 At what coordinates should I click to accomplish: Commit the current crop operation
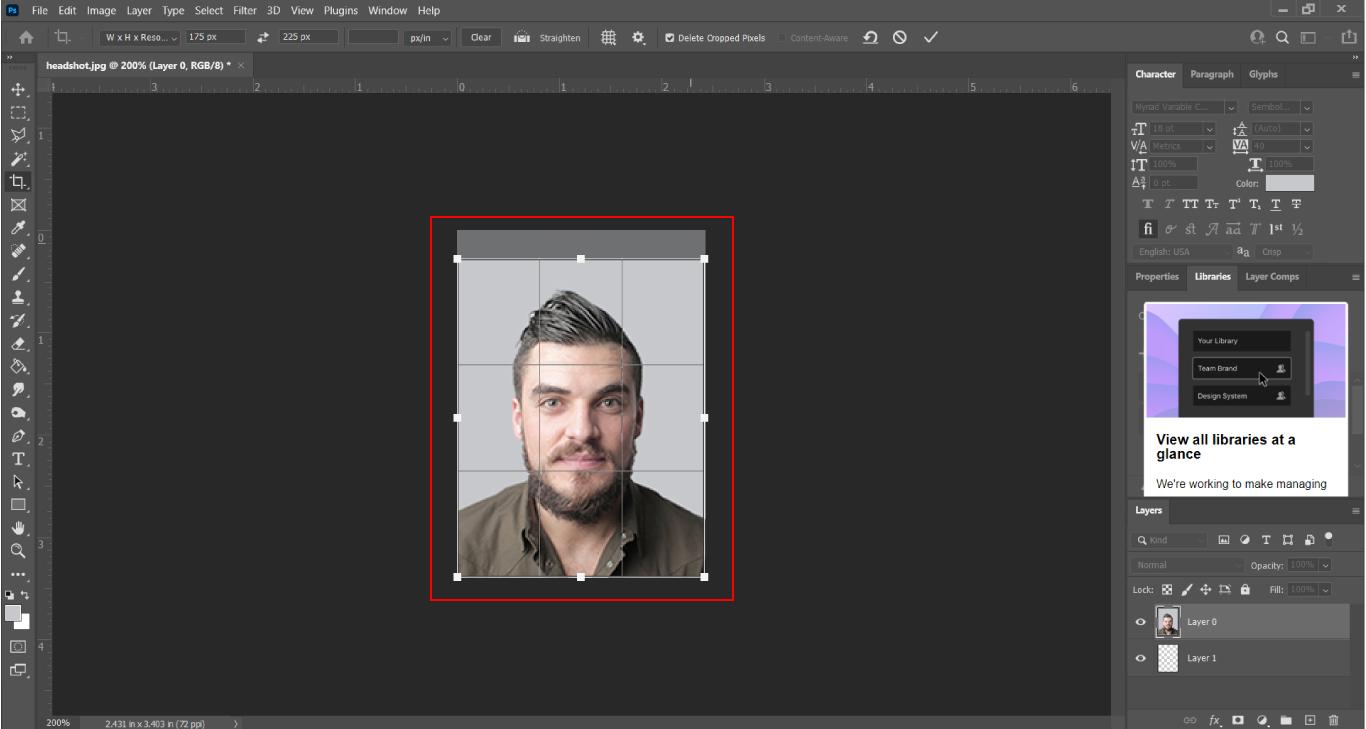(931, 37)
